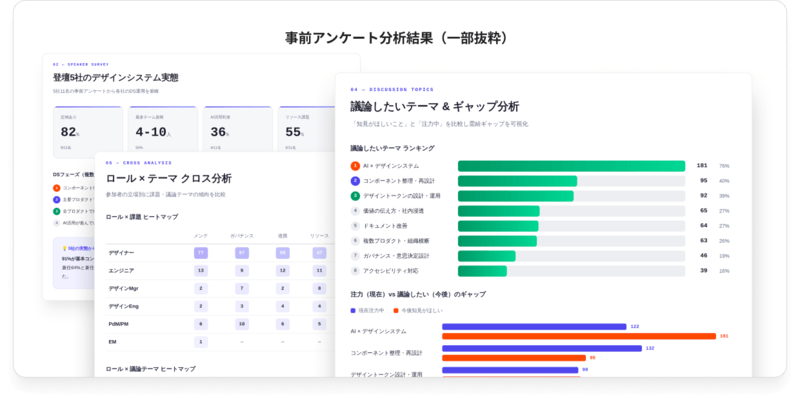Click the 10 cell in the PdM/PM row
Viewport: 800px width, 404px height.
click(x=242, y=324)
